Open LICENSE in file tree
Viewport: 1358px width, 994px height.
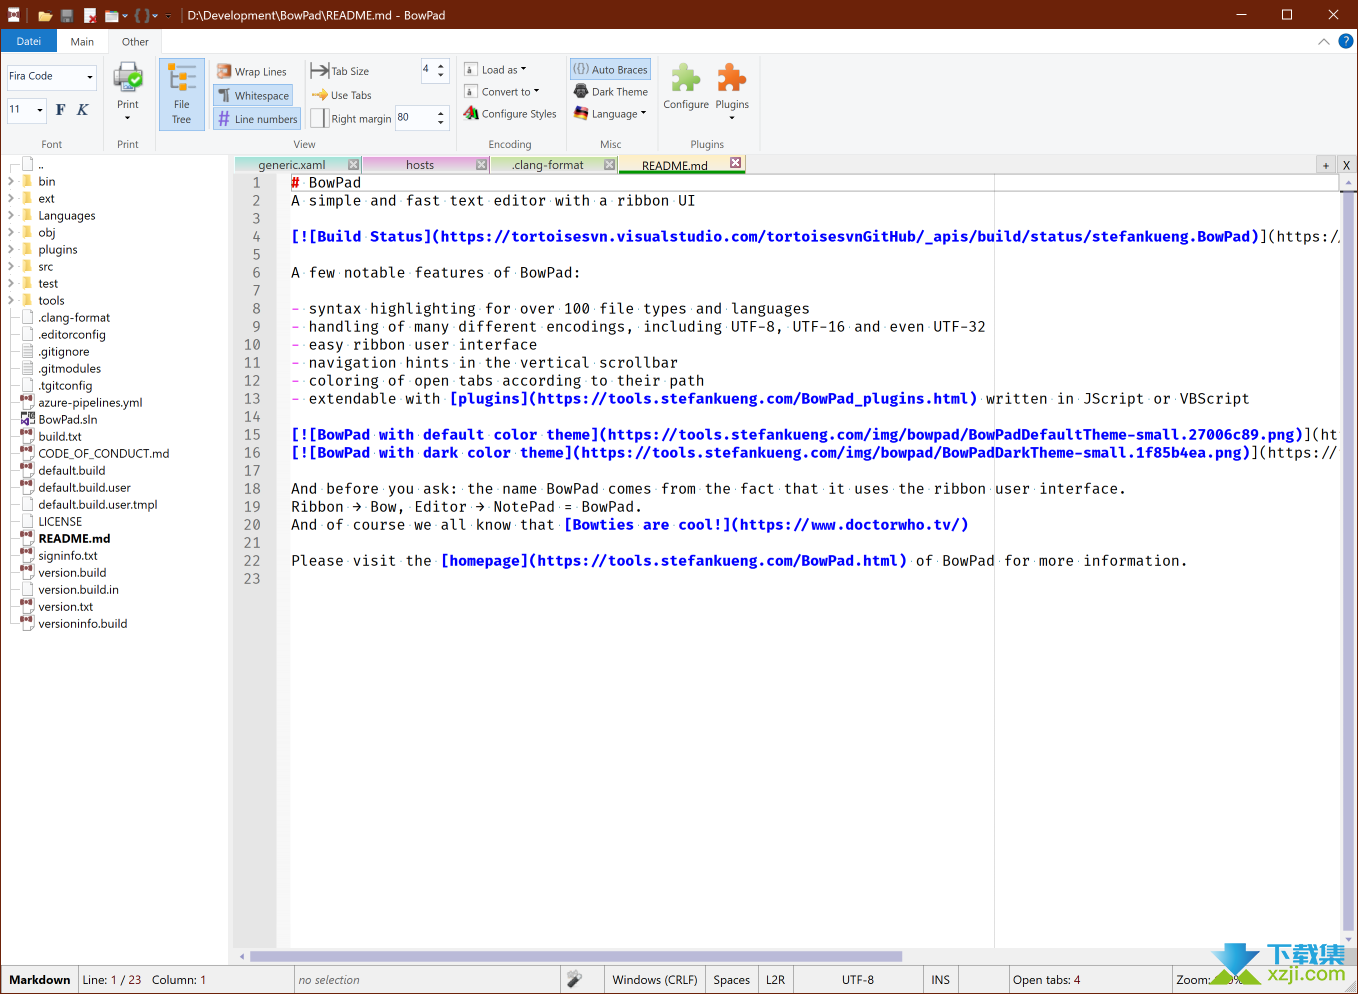point(60,522)
